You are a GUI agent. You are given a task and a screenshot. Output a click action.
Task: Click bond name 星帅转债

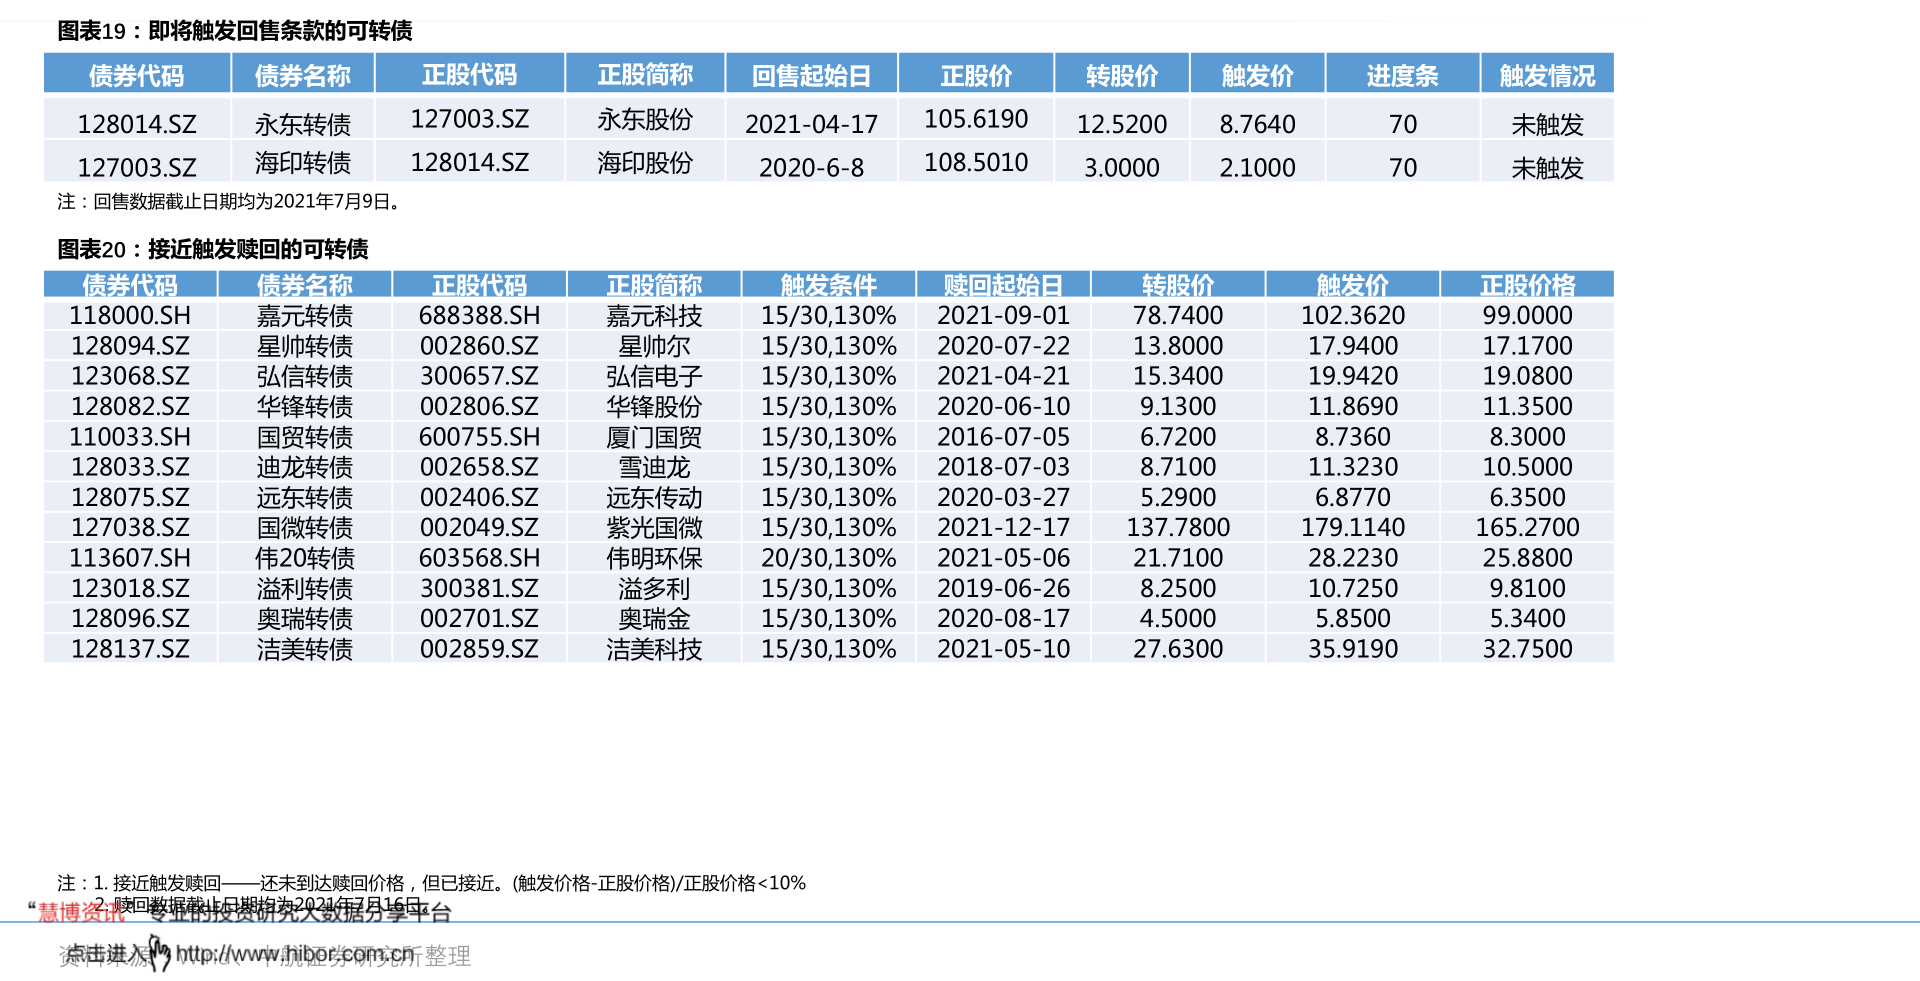point(305,346)
